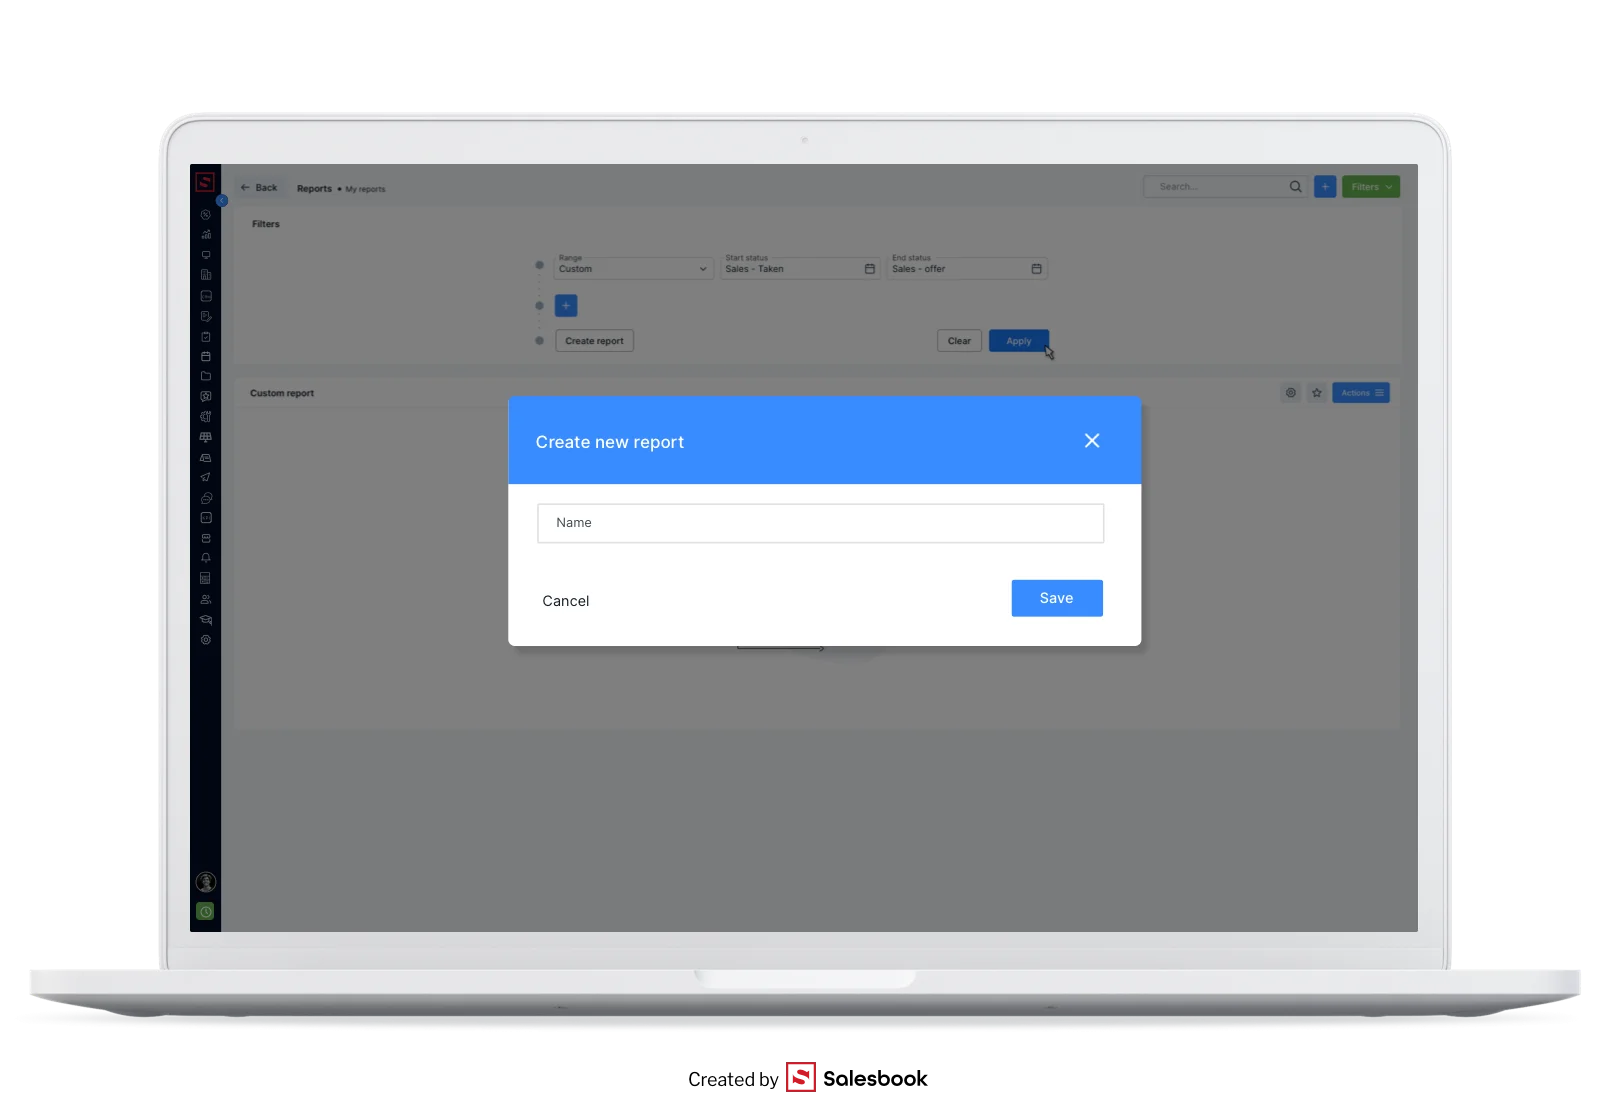1616x1114 pixels.
Task: Cancel the new report dialog
Action: 566,601
